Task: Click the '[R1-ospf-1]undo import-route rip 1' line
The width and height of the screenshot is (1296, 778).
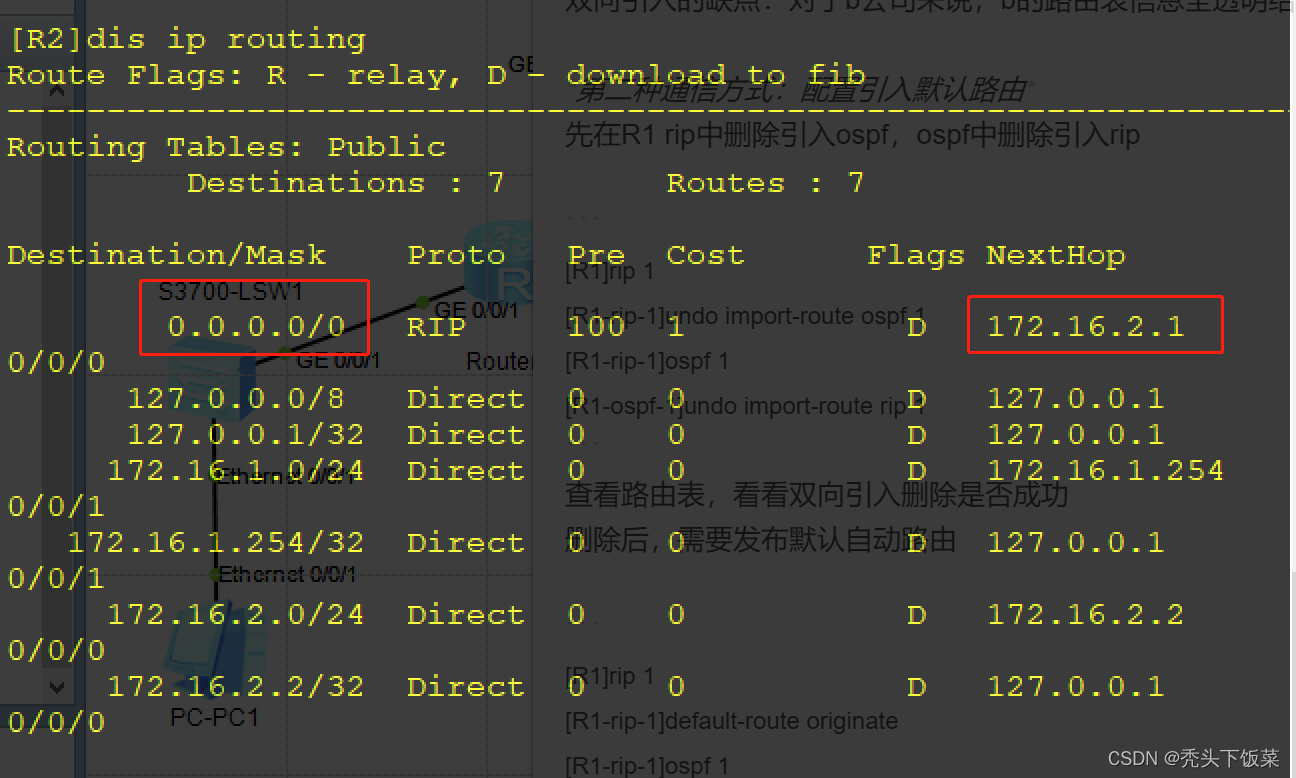Action: pyautogui.click(x=746, y=406)
